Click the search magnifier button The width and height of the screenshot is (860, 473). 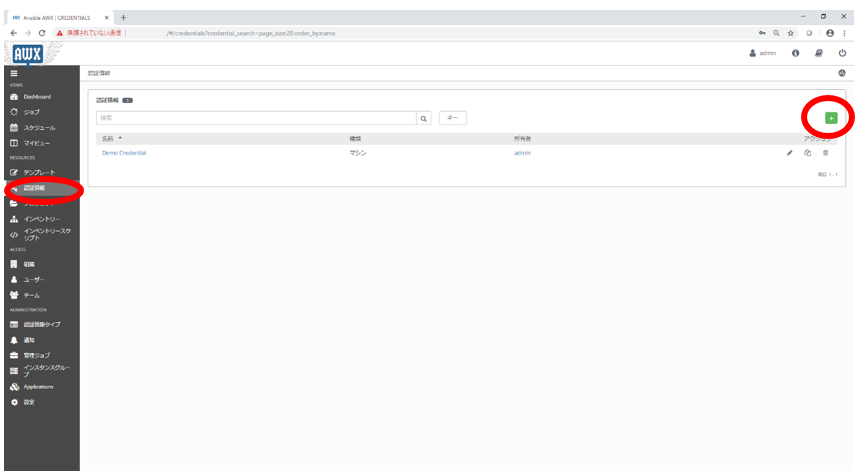pyautogui.click(x=424, y=118)
